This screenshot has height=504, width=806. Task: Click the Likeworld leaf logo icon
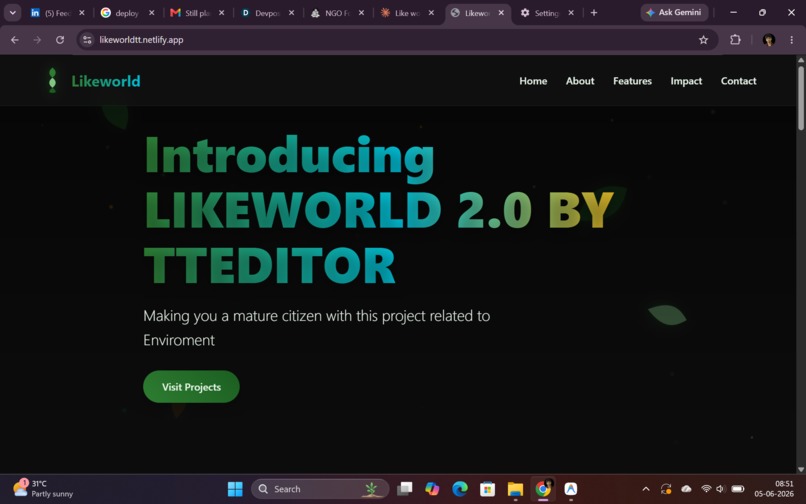[x=52, y=81]
